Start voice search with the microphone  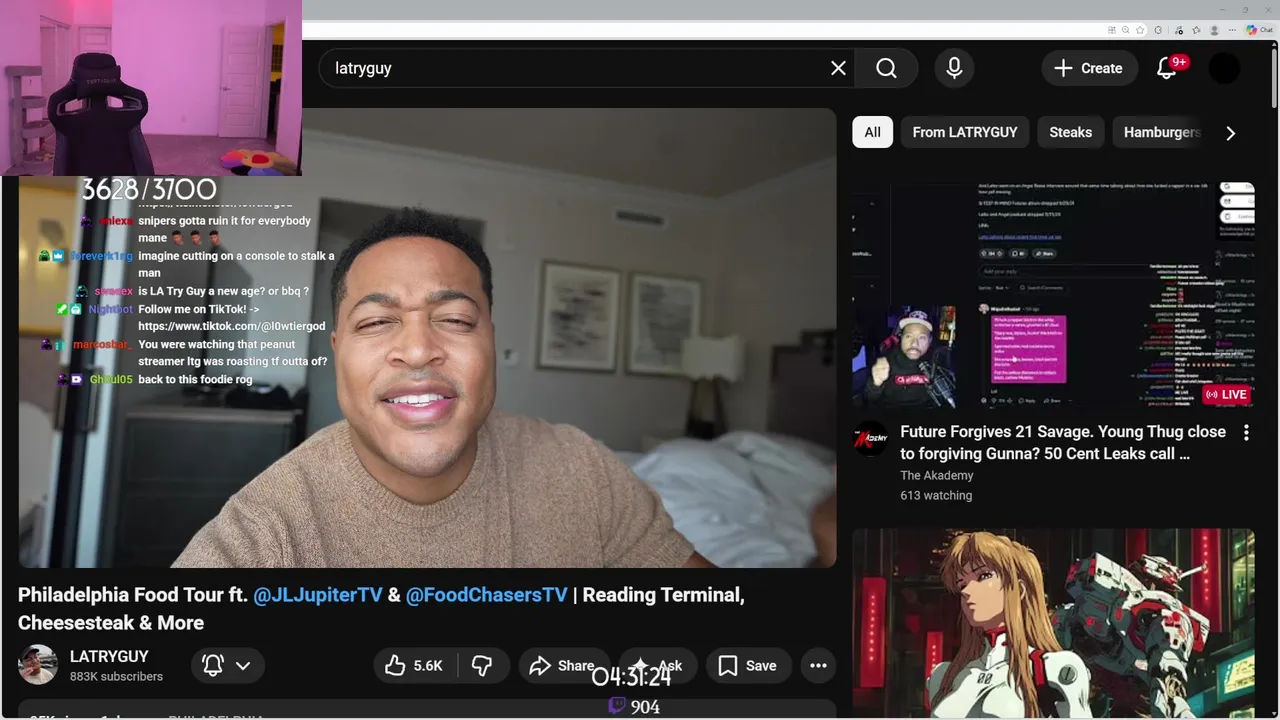[x=955, y=68]
